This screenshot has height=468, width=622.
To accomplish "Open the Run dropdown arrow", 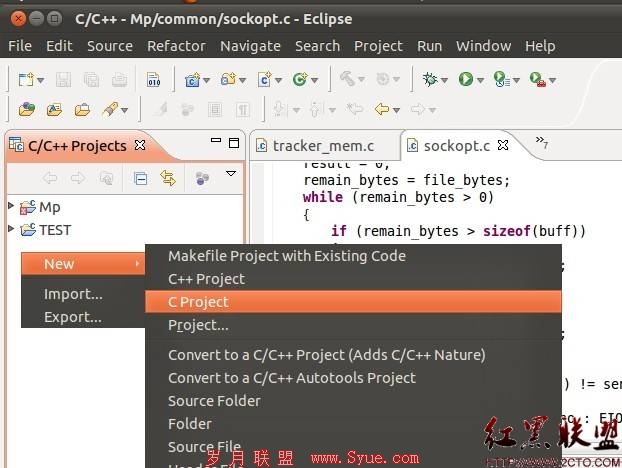I will (x=480, y=81).
